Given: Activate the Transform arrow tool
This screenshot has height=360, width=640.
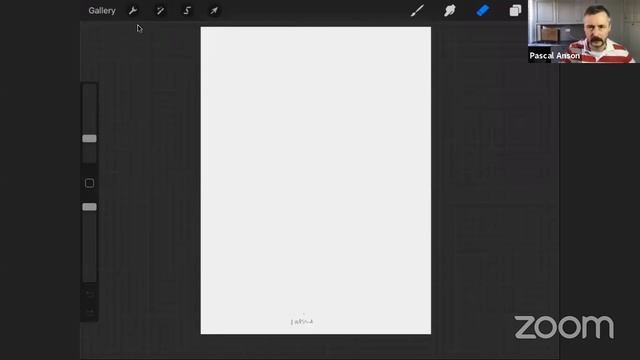Looking at the screenshot, I should (214, 11).
